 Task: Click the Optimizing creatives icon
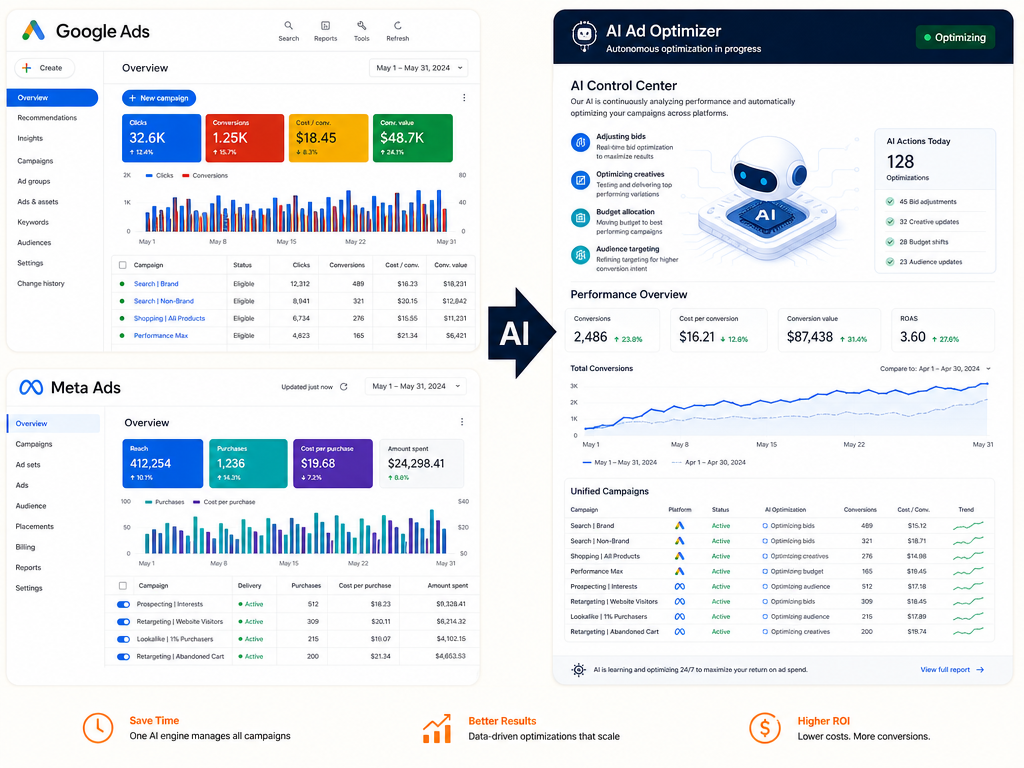point(580,180)
